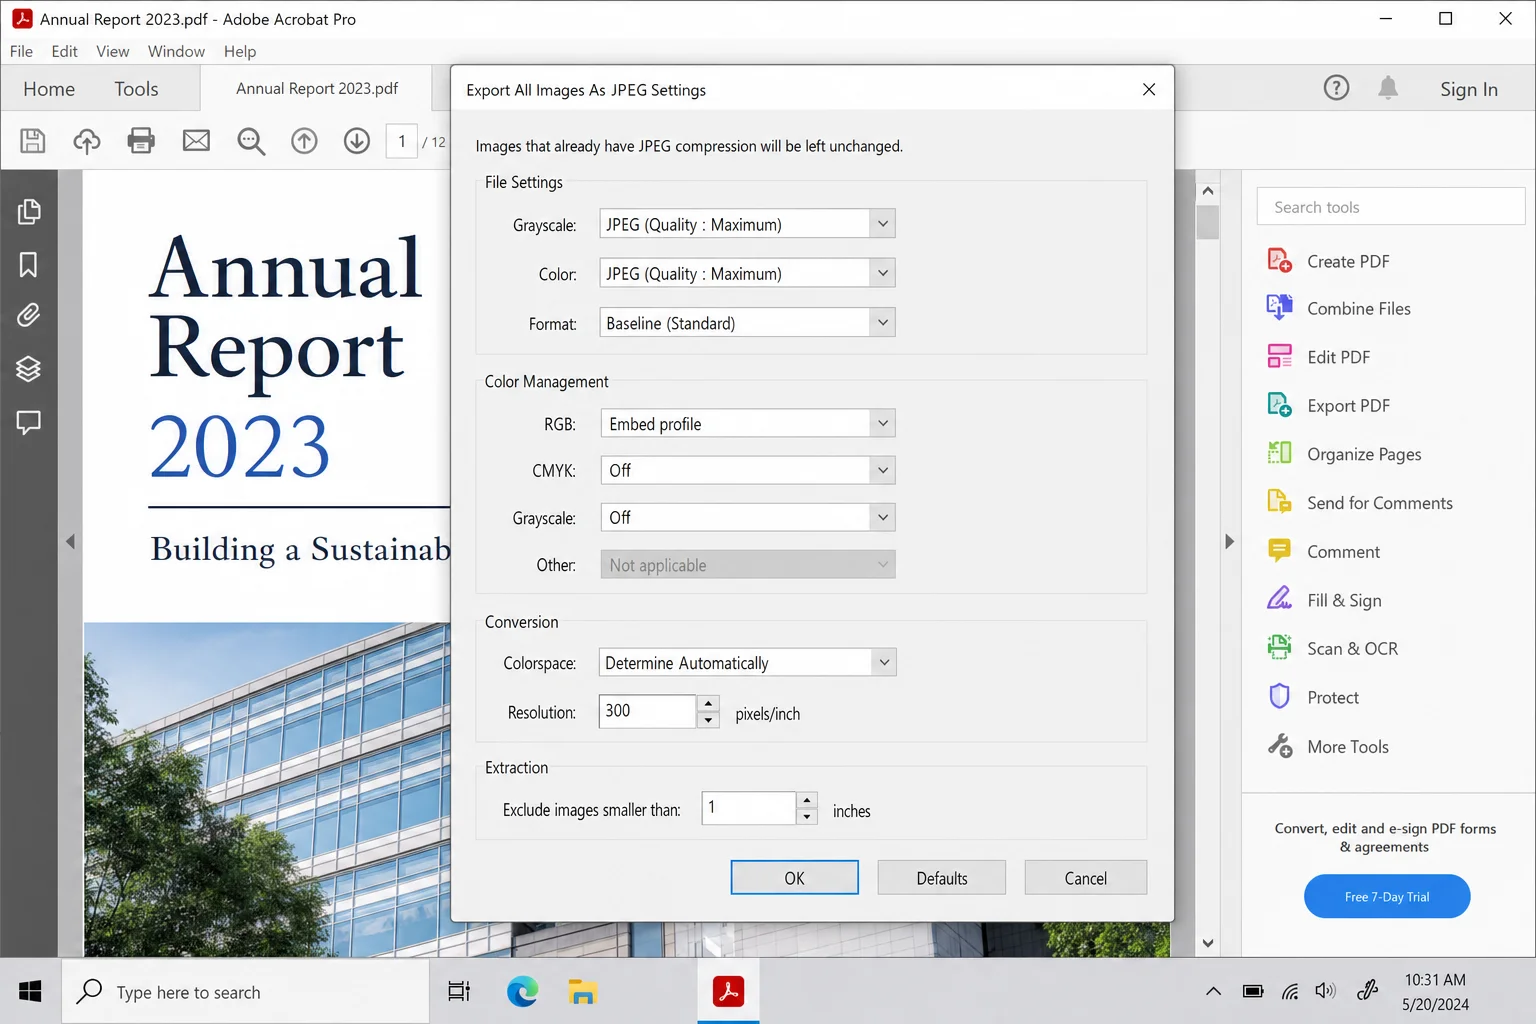Open the Comment tool

(1323, 551)
